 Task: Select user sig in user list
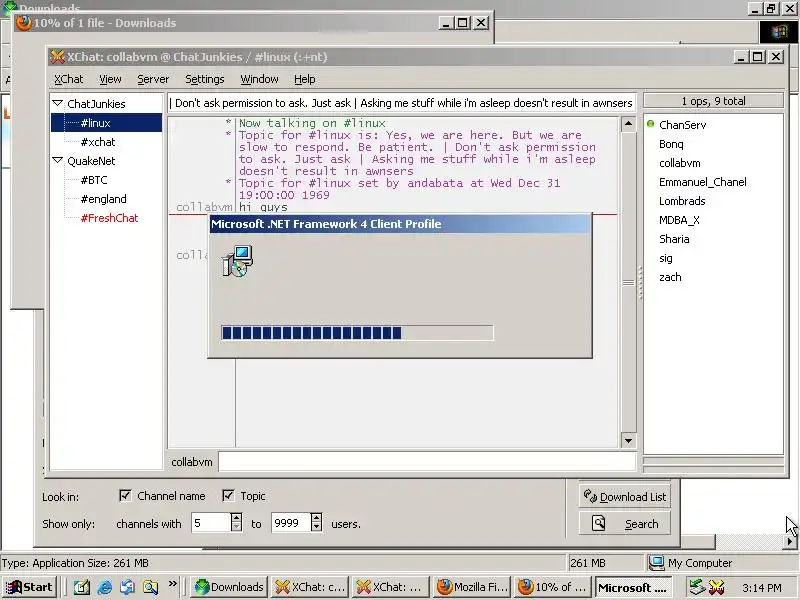pyautogui.click(x=666, y=258)
